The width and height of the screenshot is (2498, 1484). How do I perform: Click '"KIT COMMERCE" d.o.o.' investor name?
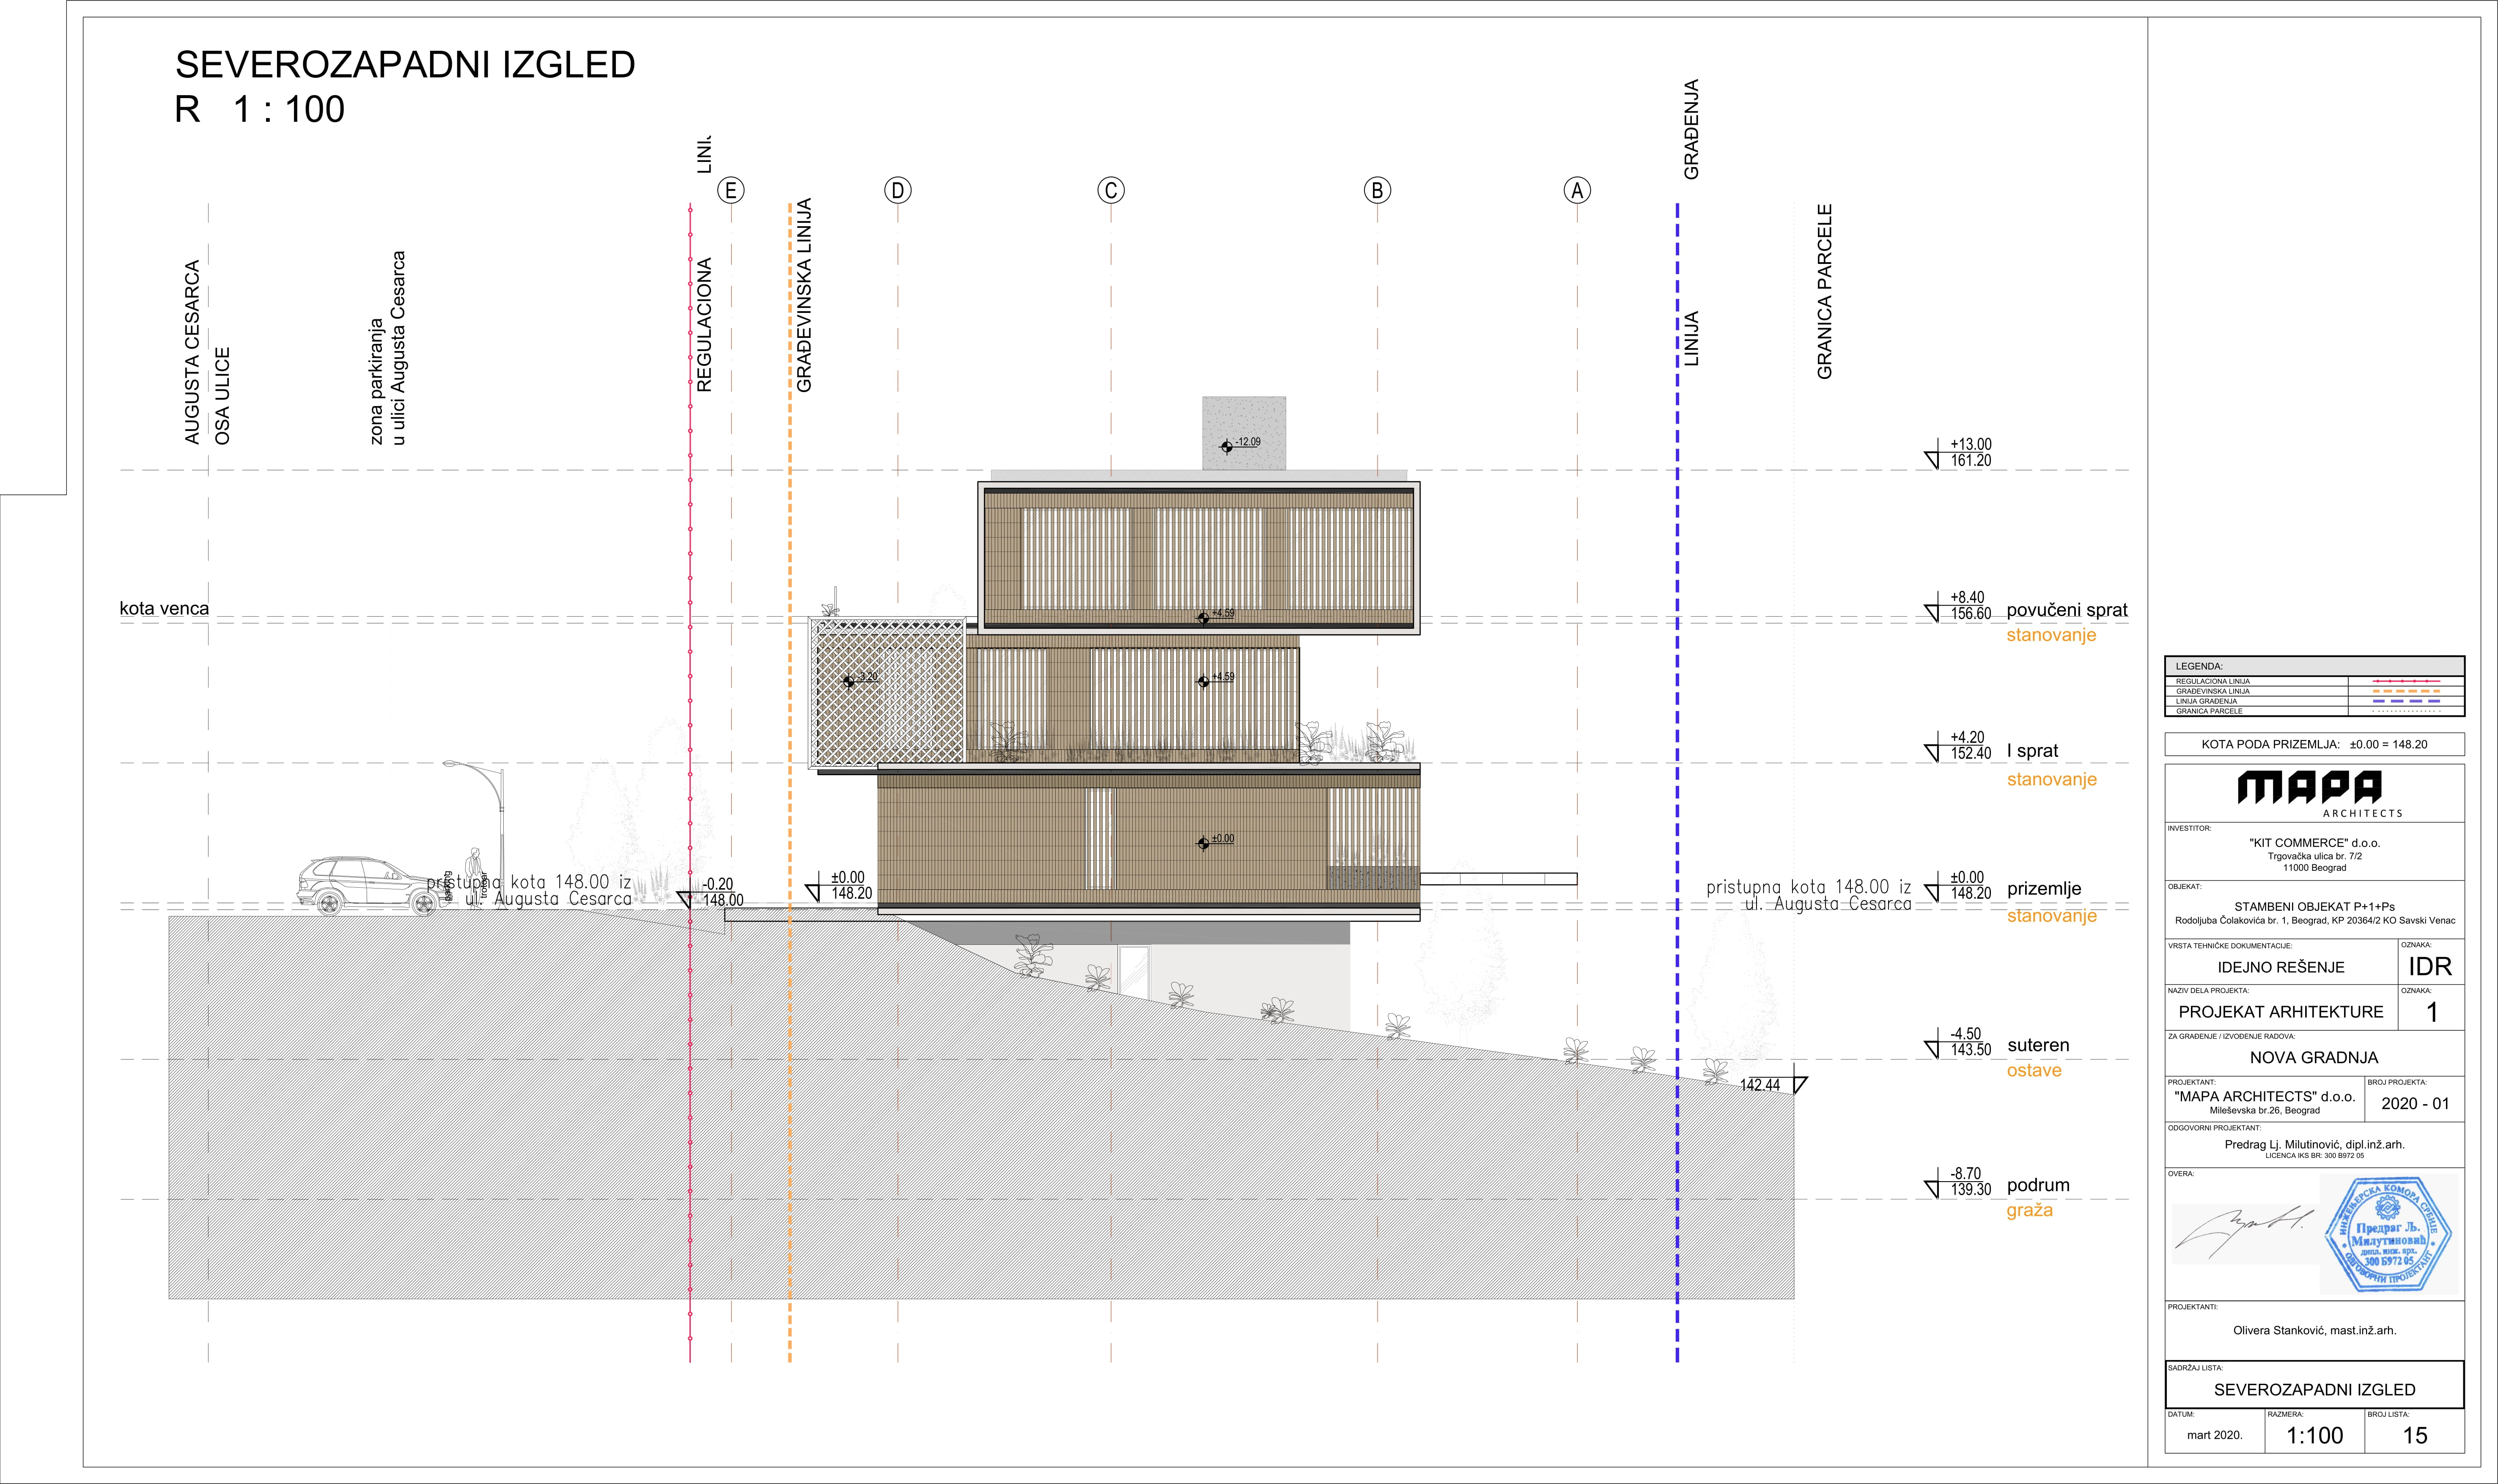click(2314, 843)
